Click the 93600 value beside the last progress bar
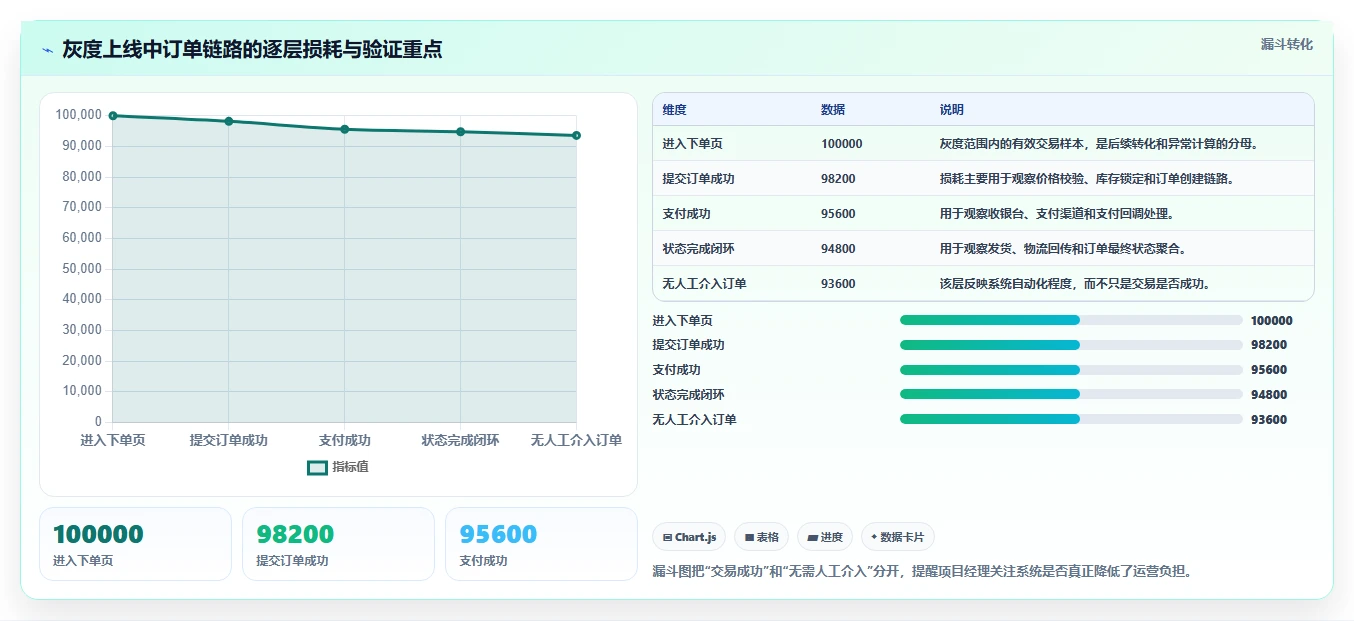Image resolution: width=1354 pixels, height=621 pixels. (1269, 420)
